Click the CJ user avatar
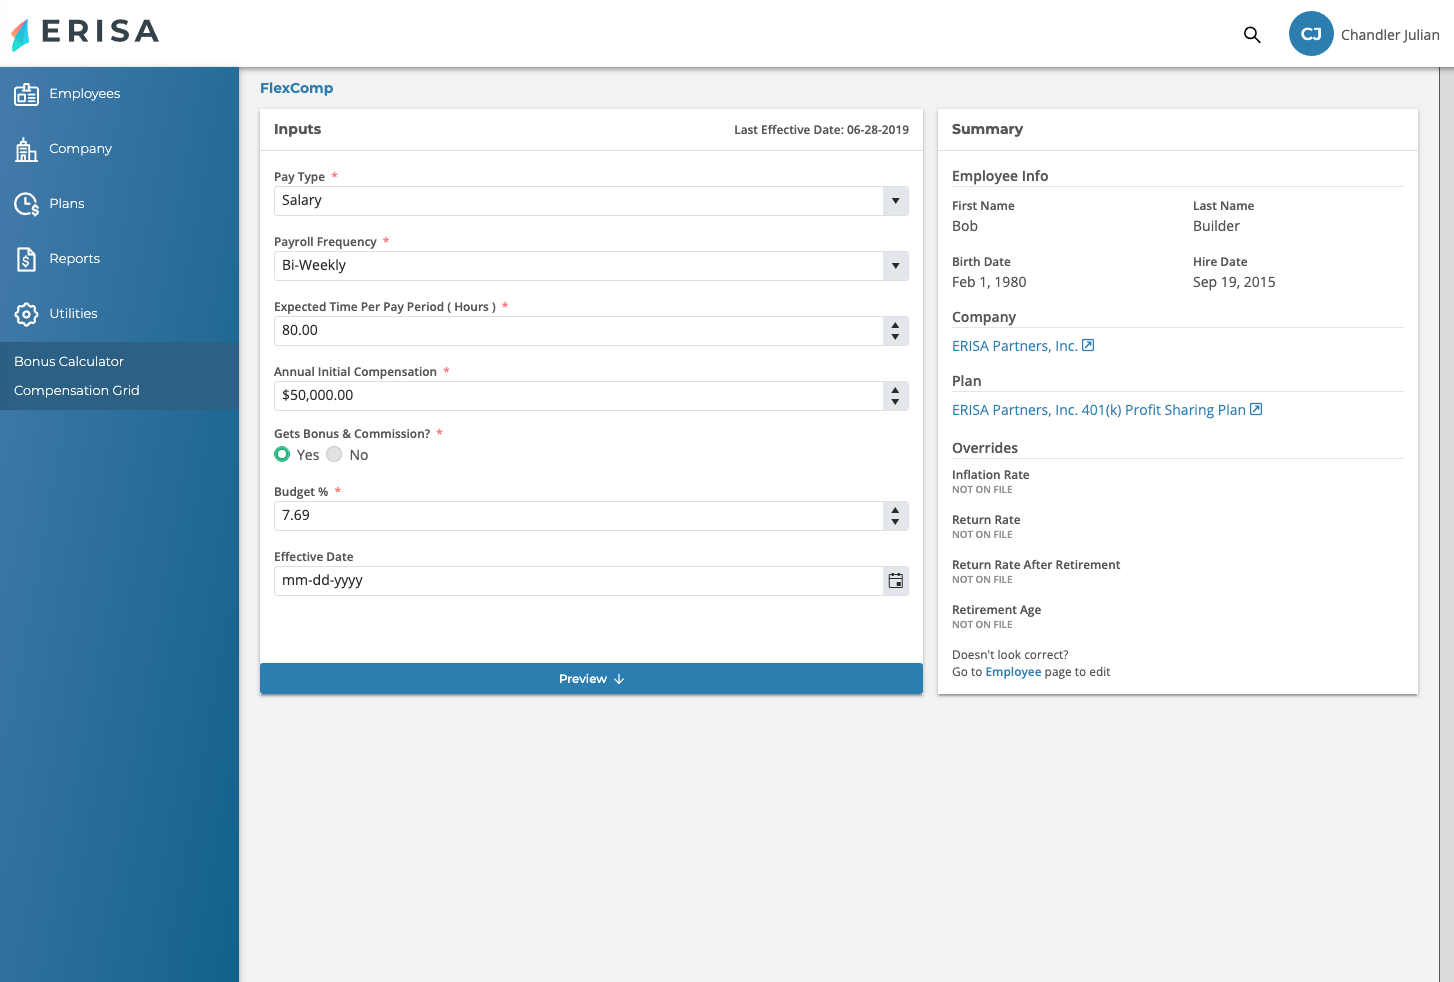Image resolution: width=1454 pixels, height=982 pixels. tap(1311, 34)
